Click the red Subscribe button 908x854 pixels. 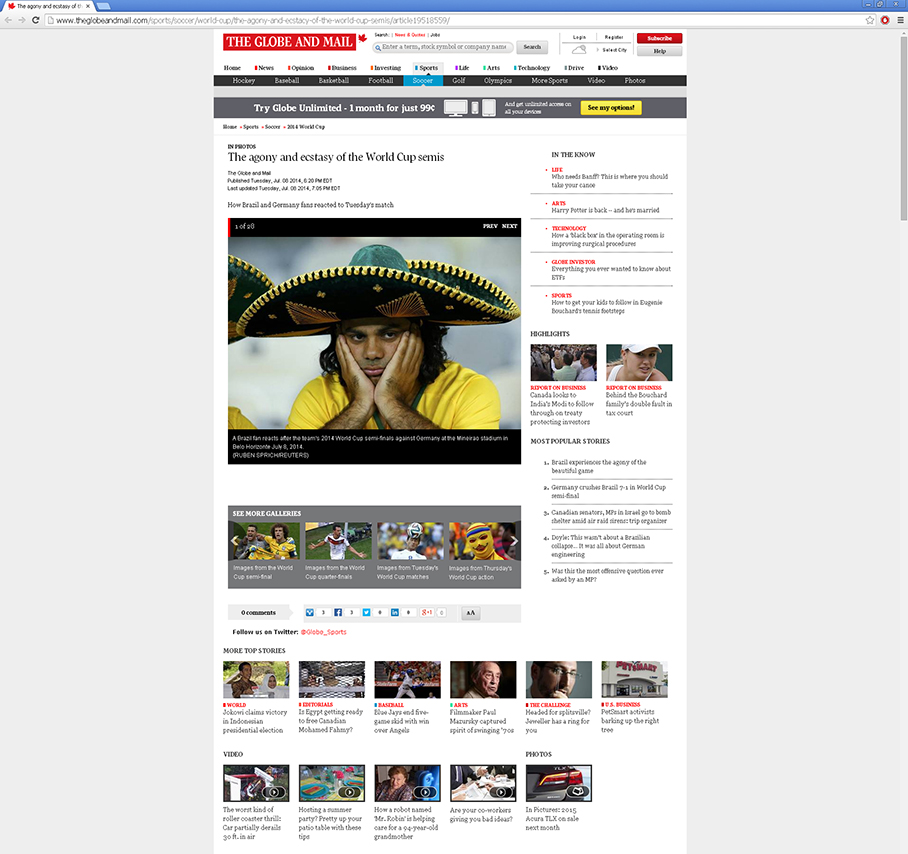[x=660, y=38]
